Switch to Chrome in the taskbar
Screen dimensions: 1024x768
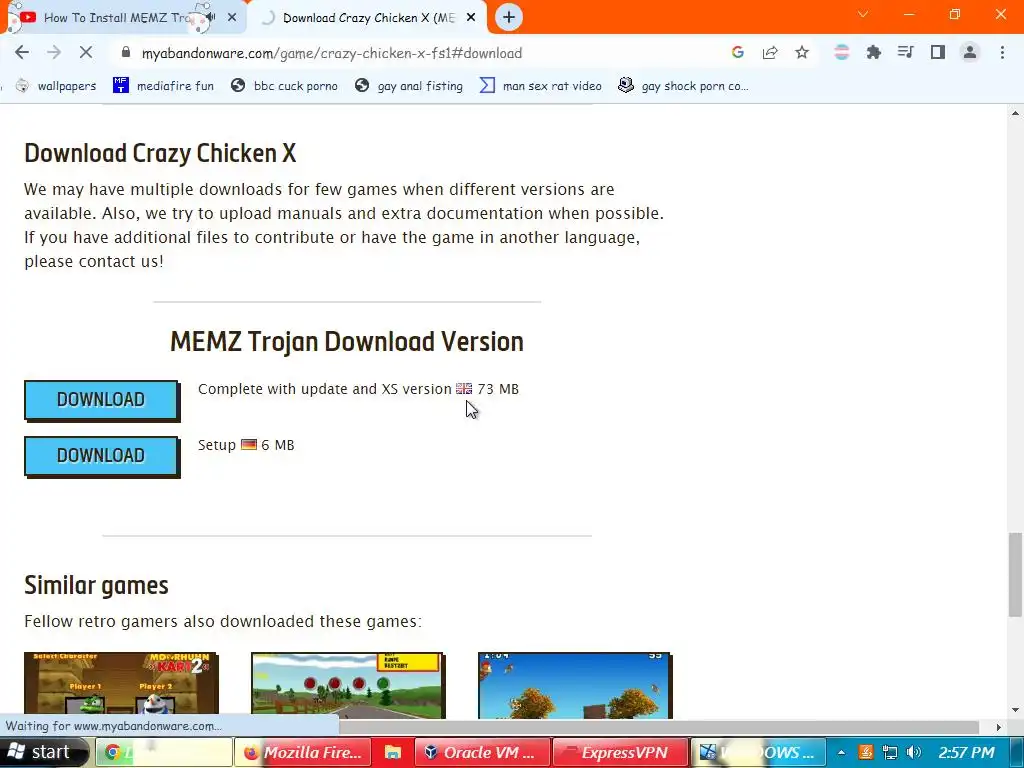165,752
